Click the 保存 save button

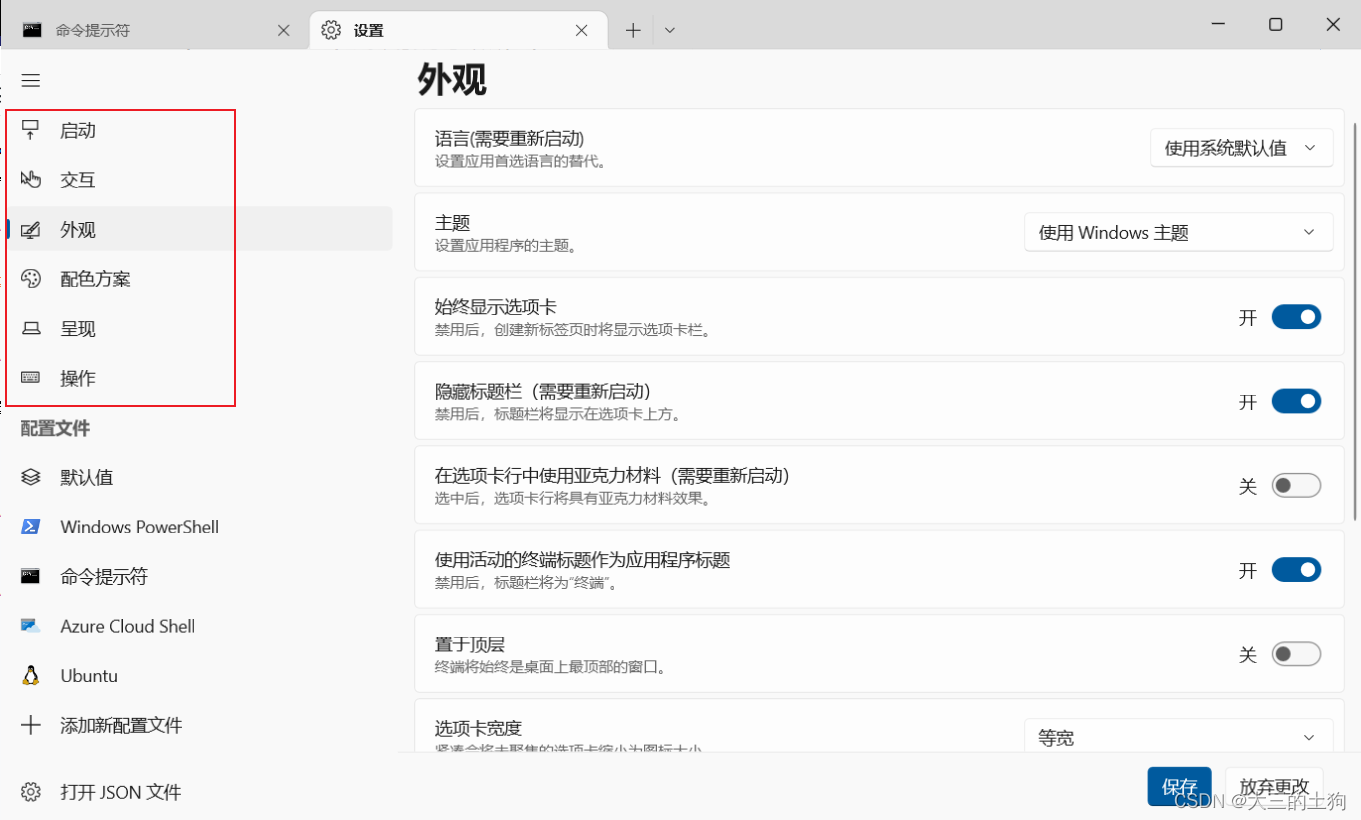pos(1179,786)
